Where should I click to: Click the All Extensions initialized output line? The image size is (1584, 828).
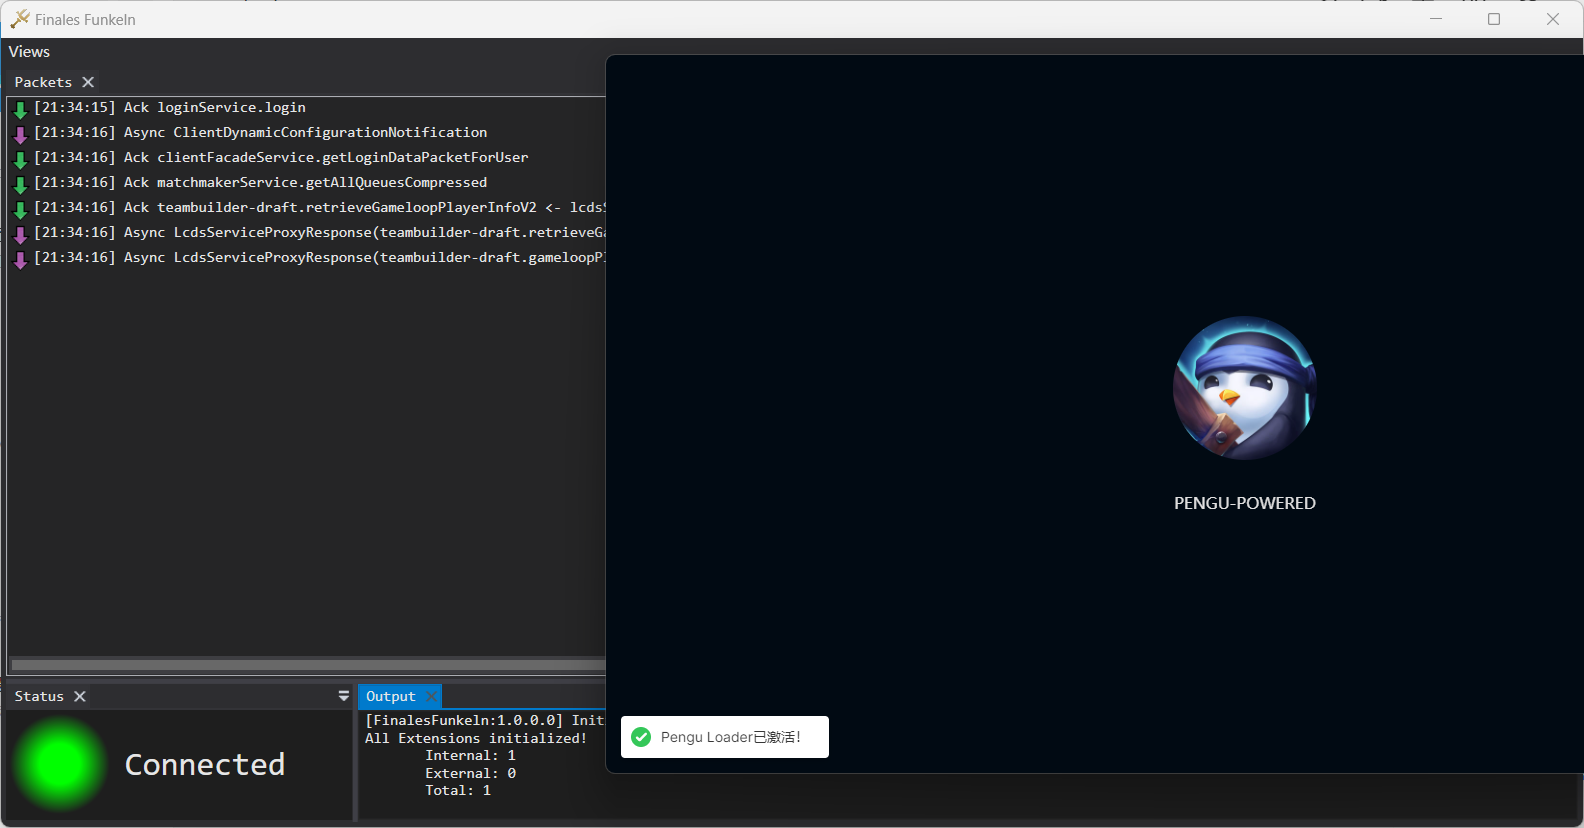point(476,738)
